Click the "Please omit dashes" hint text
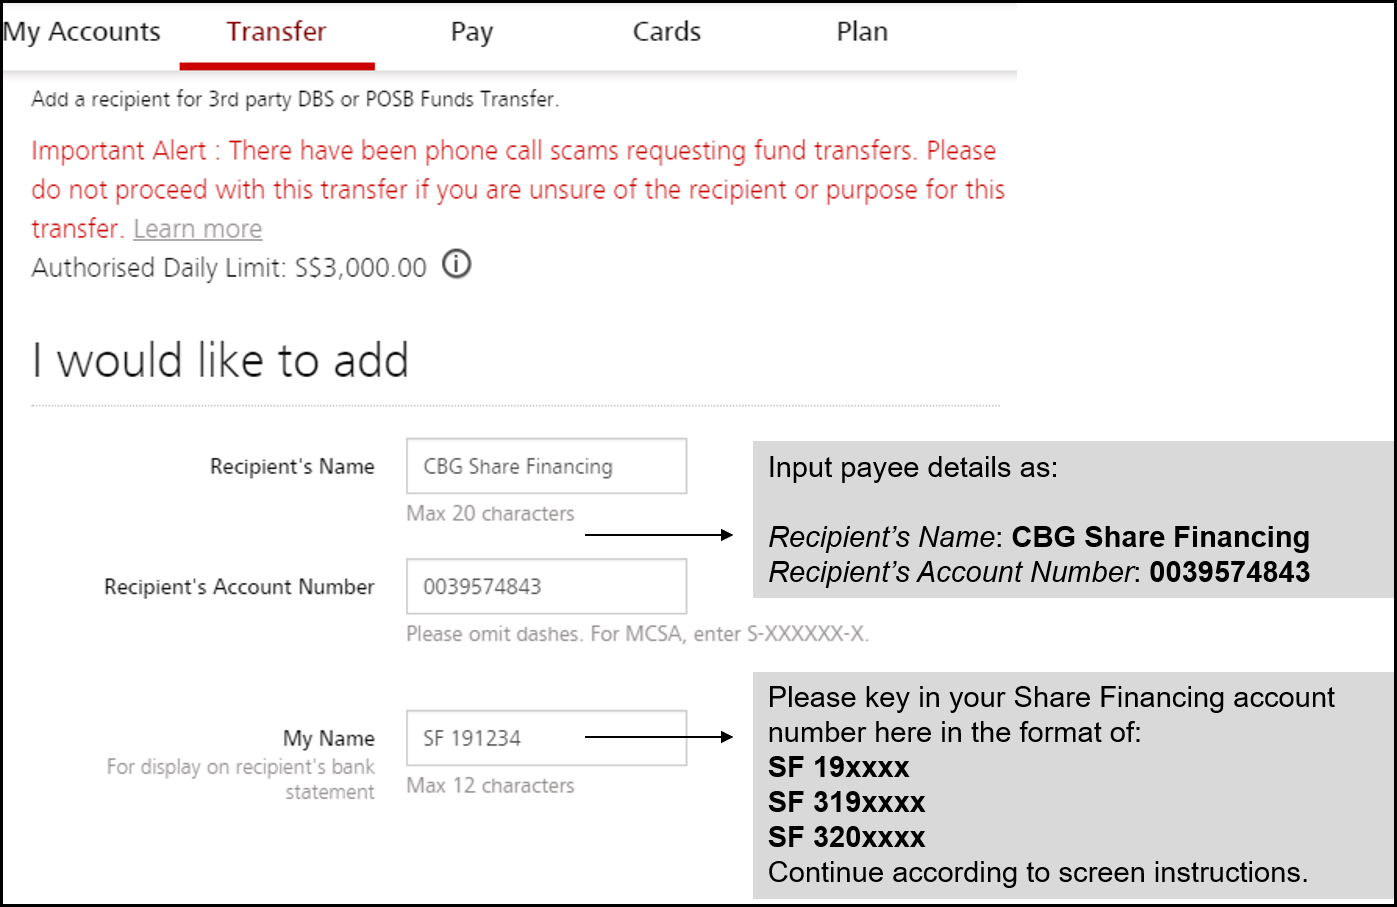 point(637,634)
